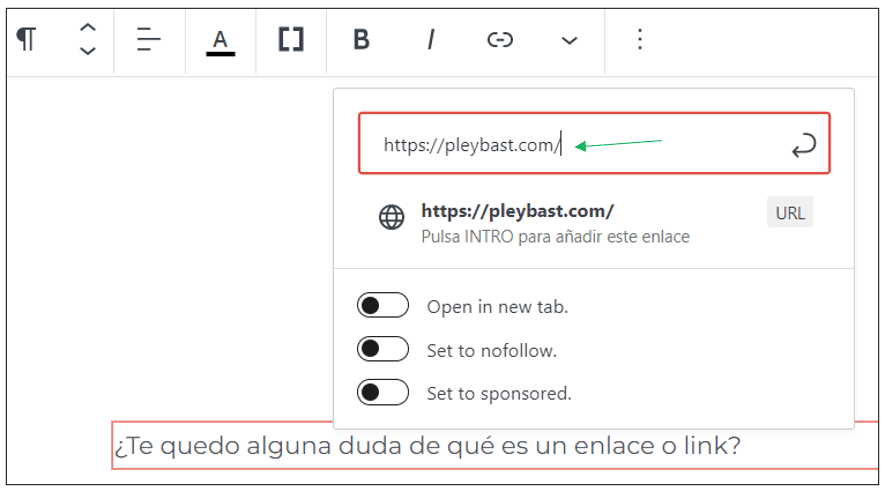Move block up with the up arrow
887x494 pixels.
[88, 29]
